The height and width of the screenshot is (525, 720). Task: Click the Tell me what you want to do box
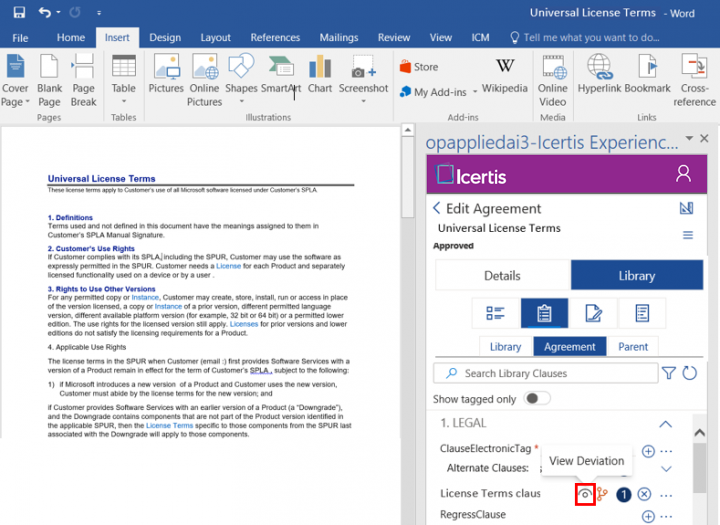585,38
